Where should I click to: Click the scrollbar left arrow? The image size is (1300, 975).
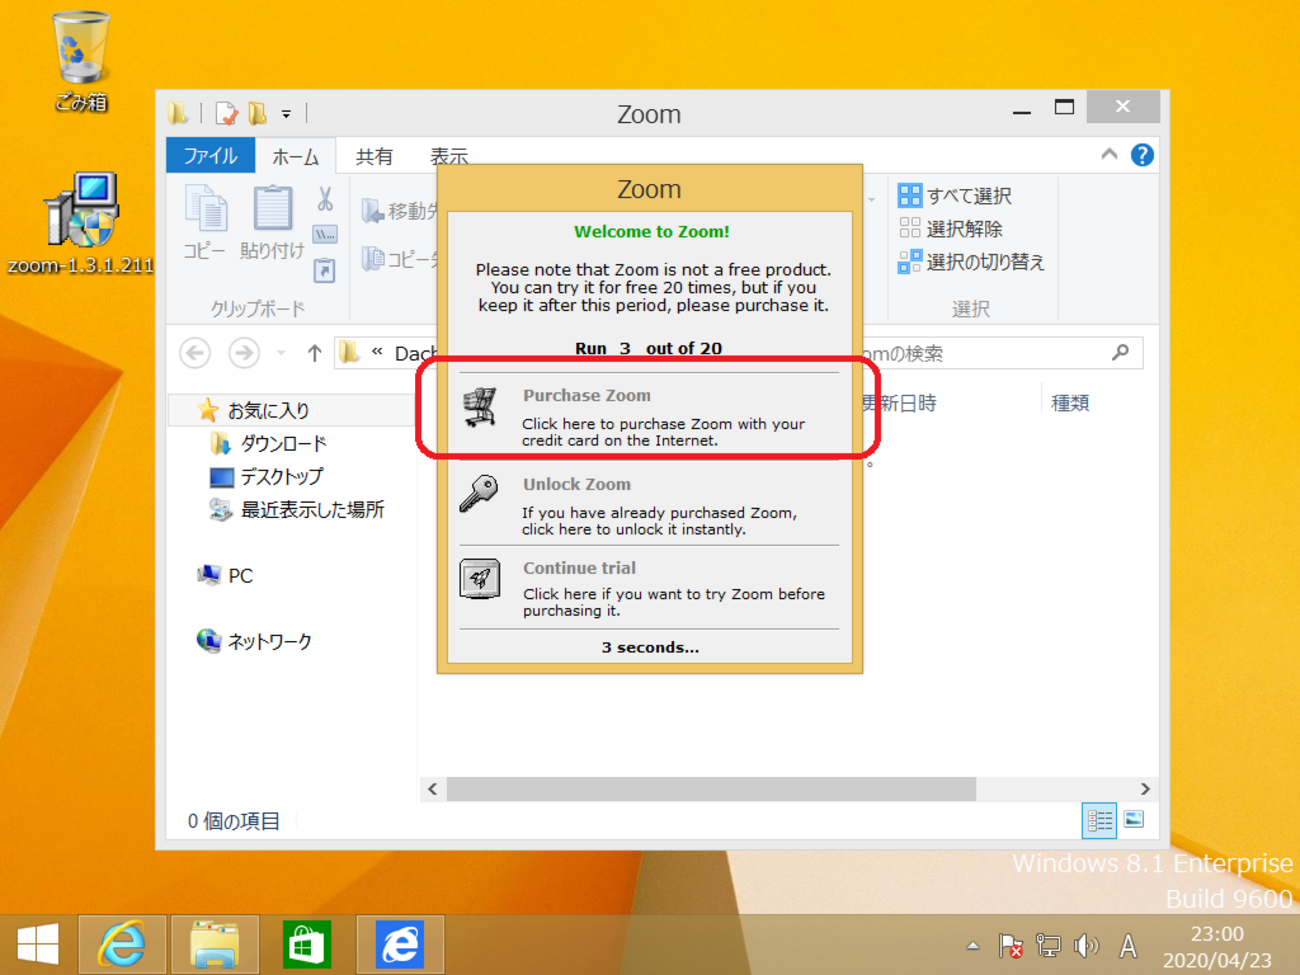click(x=432, y=789)
